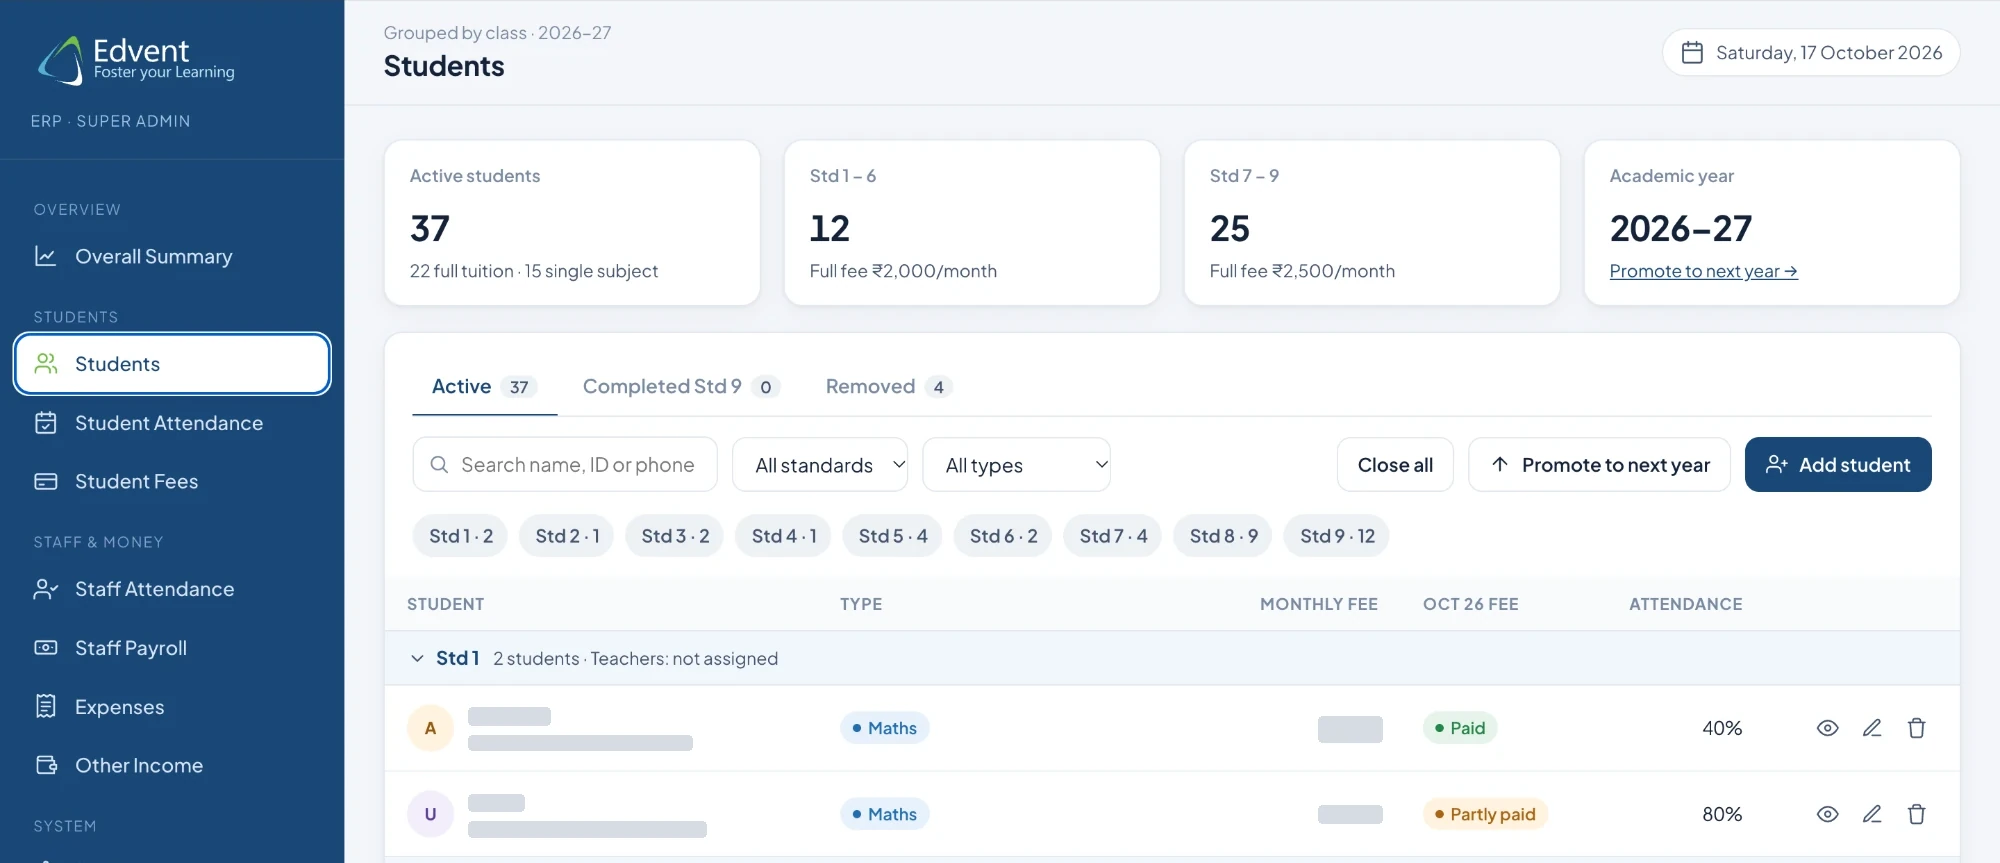
Task: Click the edit pencil for student U
Action: [x=1872, y=814]
